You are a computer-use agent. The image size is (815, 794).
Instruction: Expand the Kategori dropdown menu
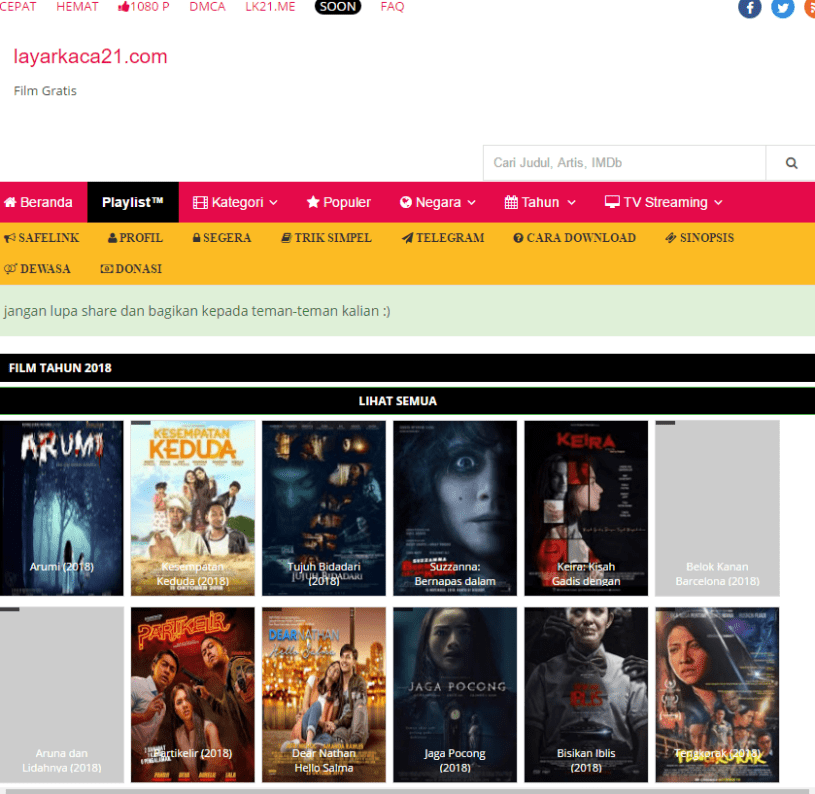pos(235,202)
